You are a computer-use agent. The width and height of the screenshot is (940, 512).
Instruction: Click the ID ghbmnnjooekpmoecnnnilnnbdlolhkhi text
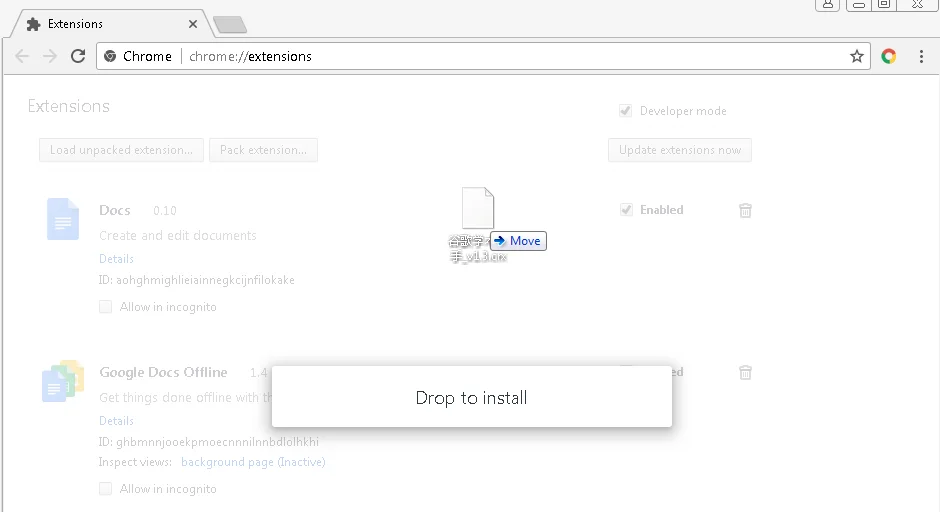pyautogui.click(x=209, y=442)
